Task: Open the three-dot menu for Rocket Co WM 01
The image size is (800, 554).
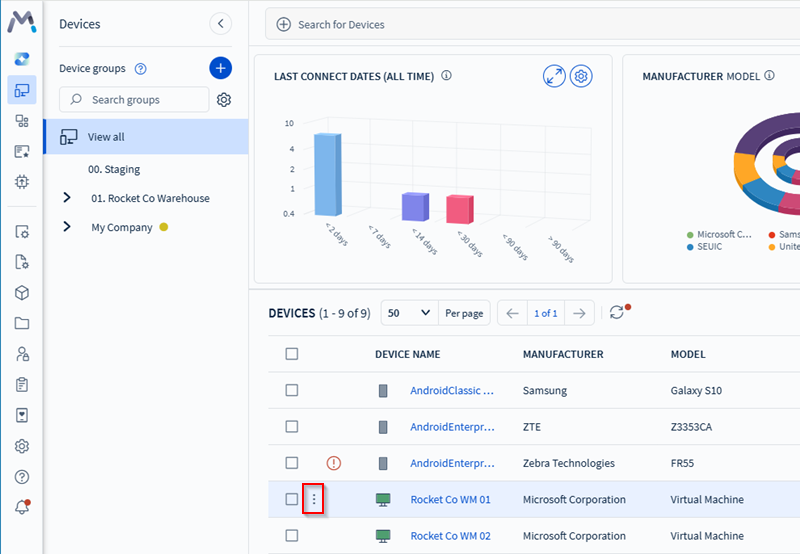Action: [x=314, y=499]
